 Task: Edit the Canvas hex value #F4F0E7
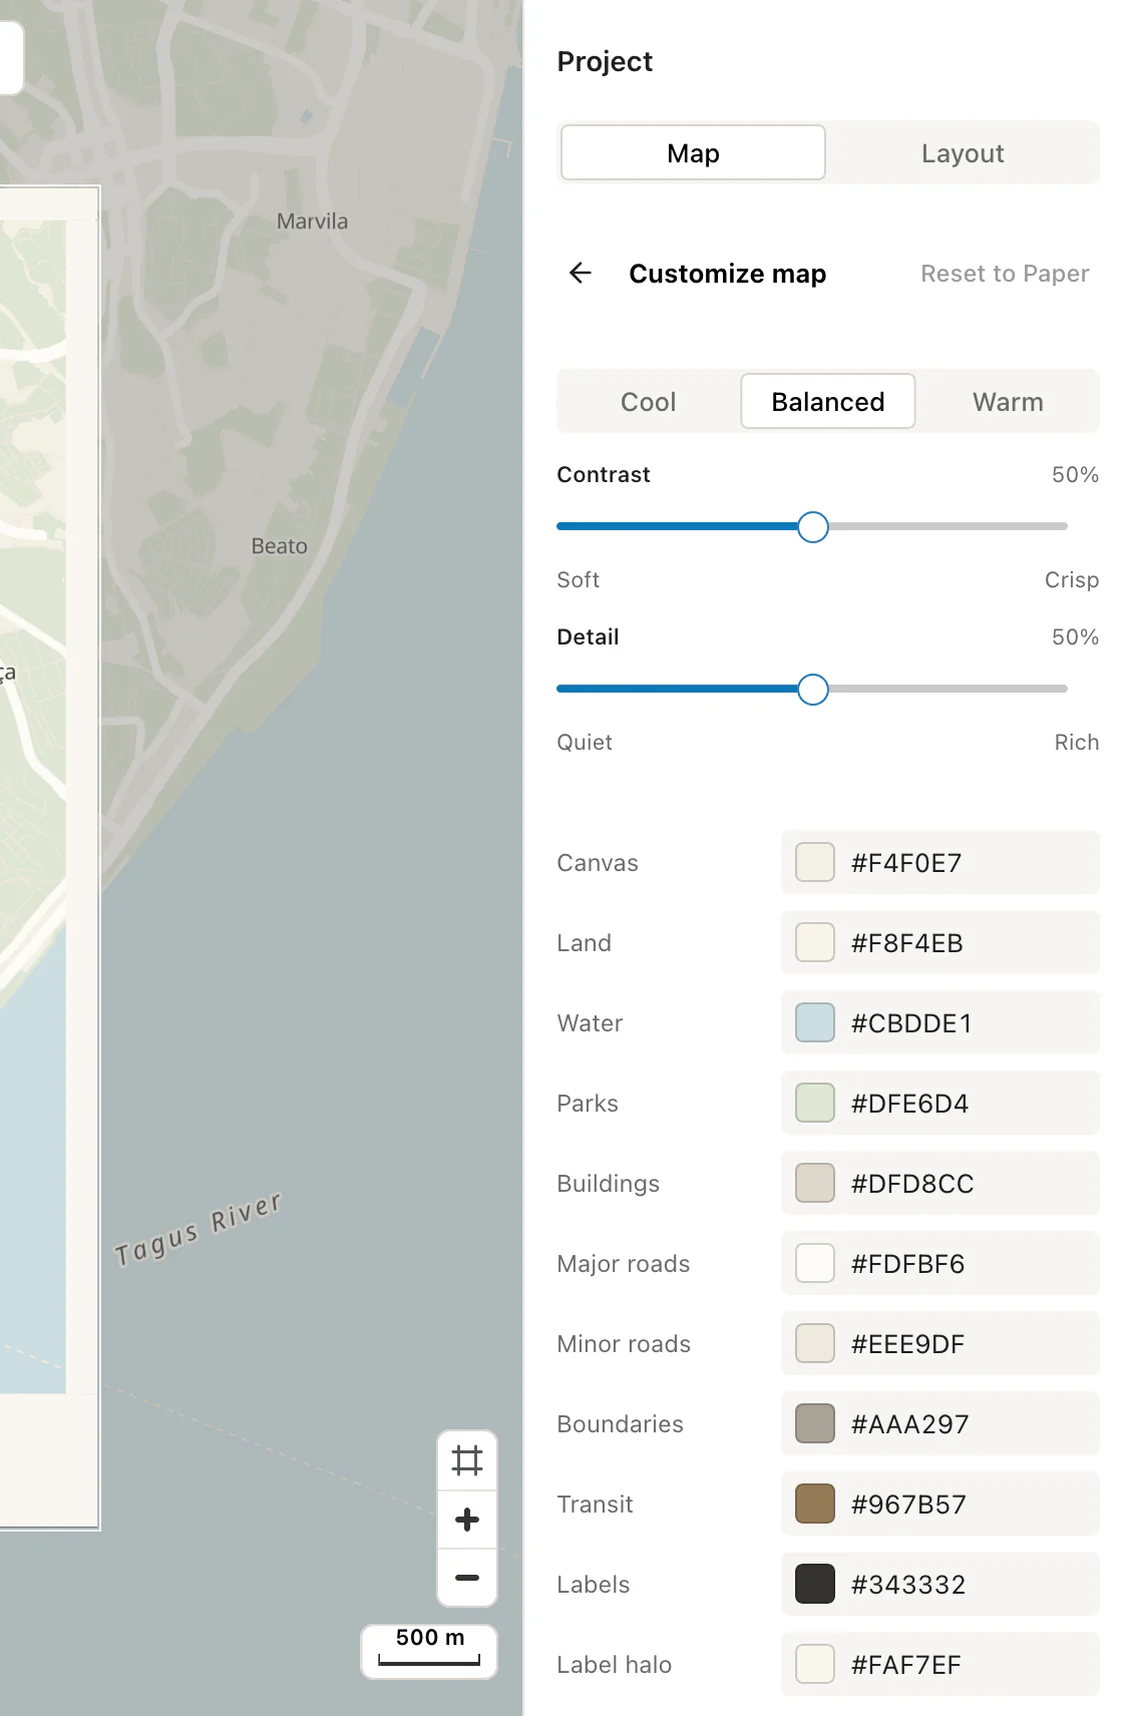(906, 863)
